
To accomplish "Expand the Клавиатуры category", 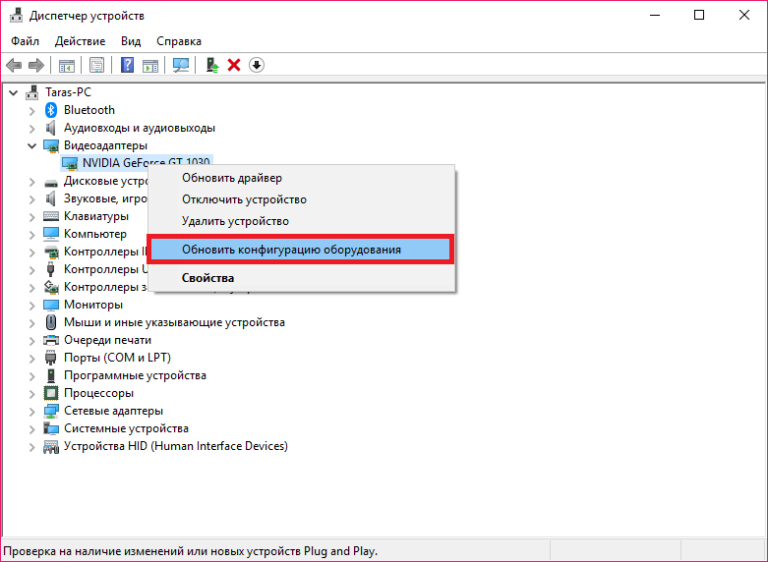I will pyautogui.click(x=32, y=217).
